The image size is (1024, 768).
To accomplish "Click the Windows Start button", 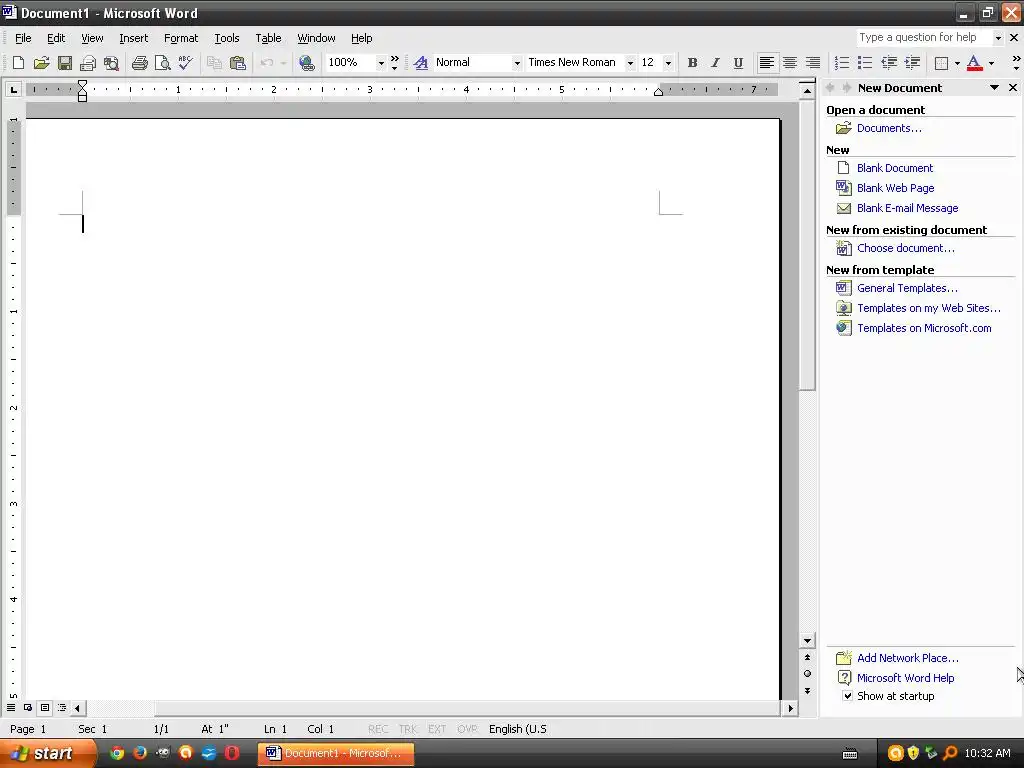I will point(47,753).
